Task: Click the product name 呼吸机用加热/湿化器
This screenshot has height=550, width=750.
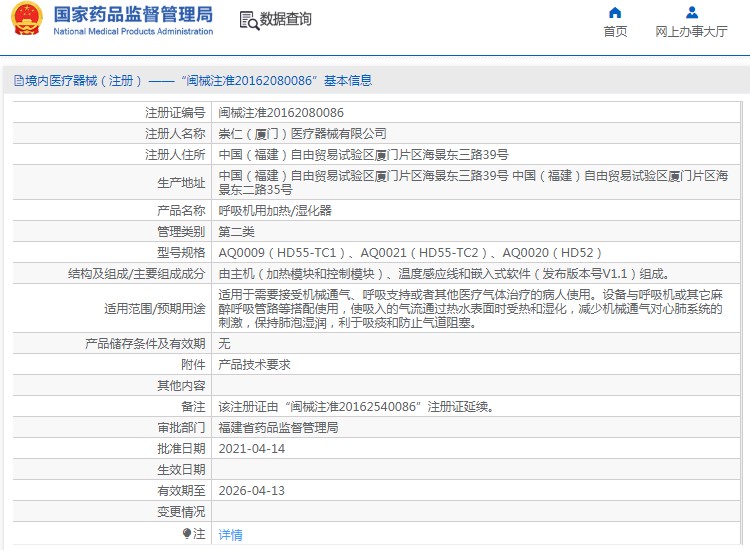Action: 275,211
